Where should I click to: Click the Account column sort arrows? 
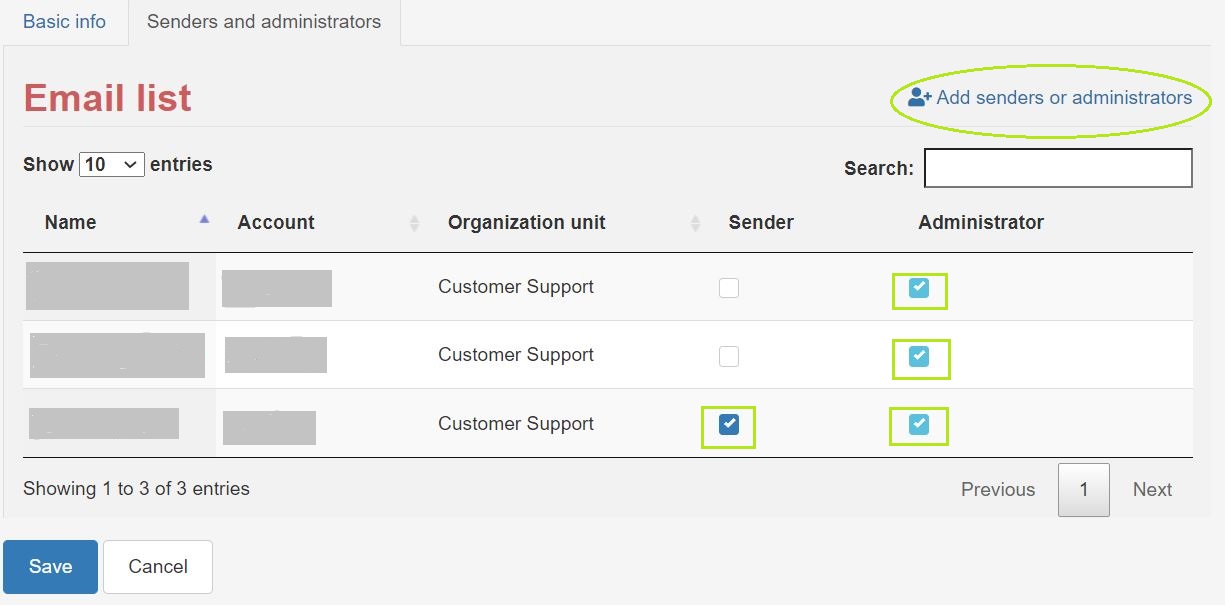tap(414, 224)
